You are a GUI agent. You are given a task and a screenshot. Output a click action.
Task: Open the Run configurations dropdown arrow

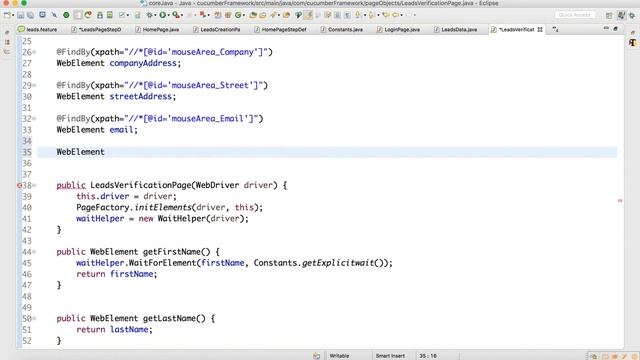point(169,15)
